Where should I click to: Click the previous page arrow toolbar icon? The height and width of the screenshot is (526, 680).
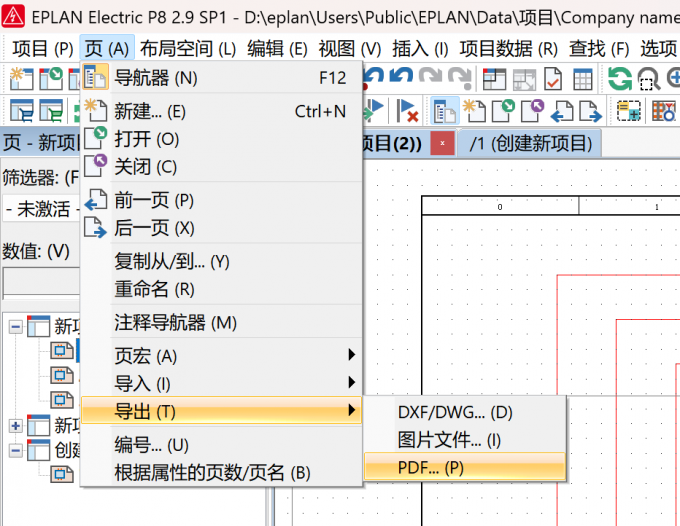coord(562,111)
